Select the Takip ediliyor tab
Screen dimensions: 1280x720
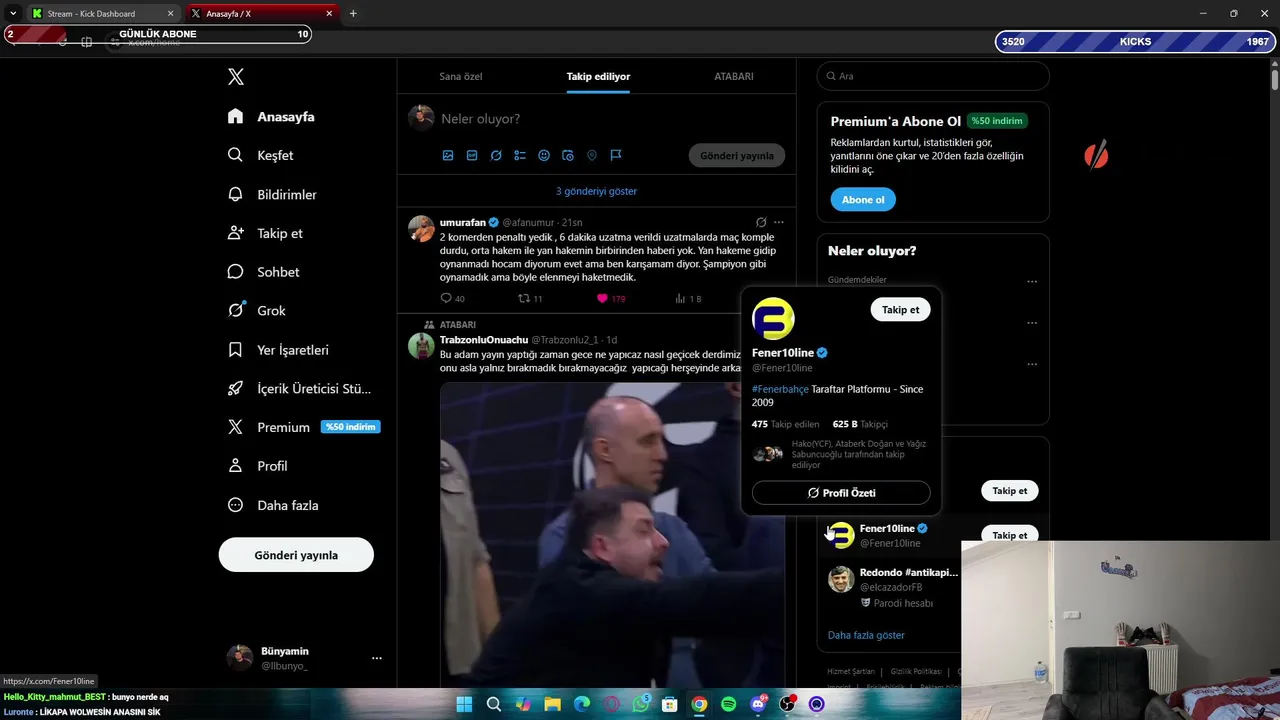[598, 76]
